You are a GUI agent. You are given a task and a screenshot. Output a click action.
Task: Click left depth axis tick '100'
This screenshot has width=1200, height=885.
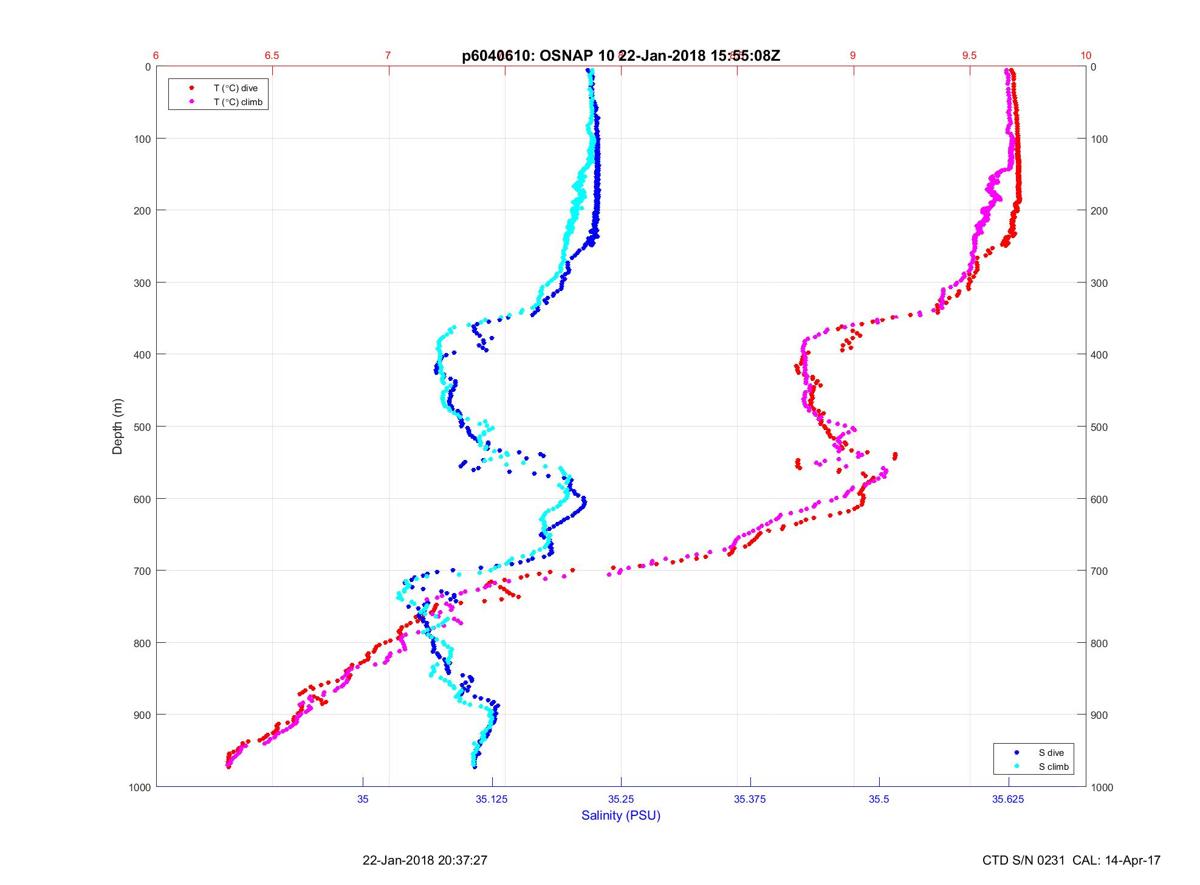point(142,139)
